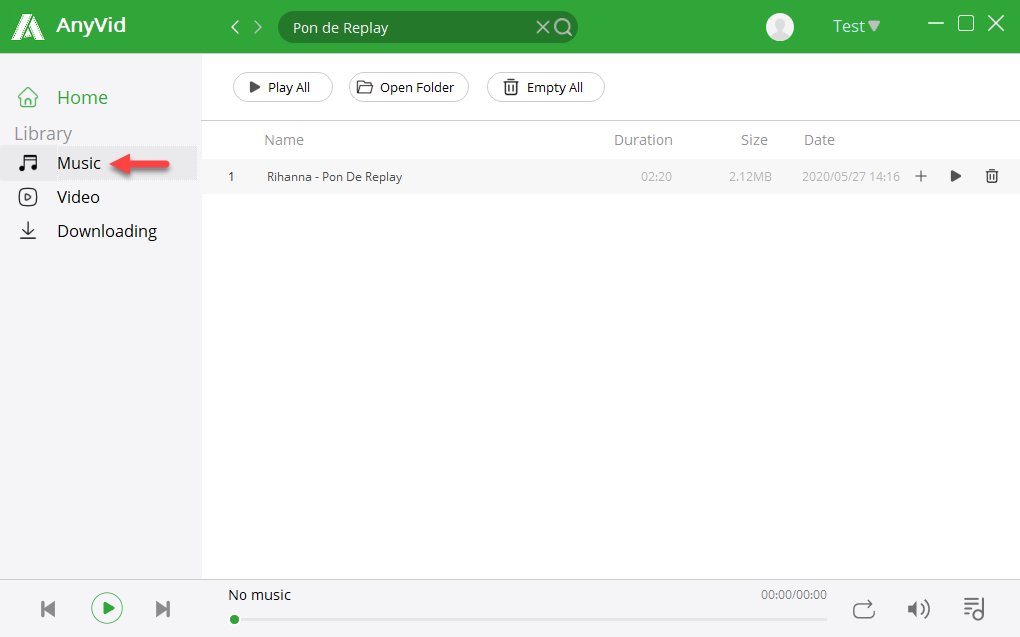
Task: Click the Downloading arrow icon
Action: 28,231
